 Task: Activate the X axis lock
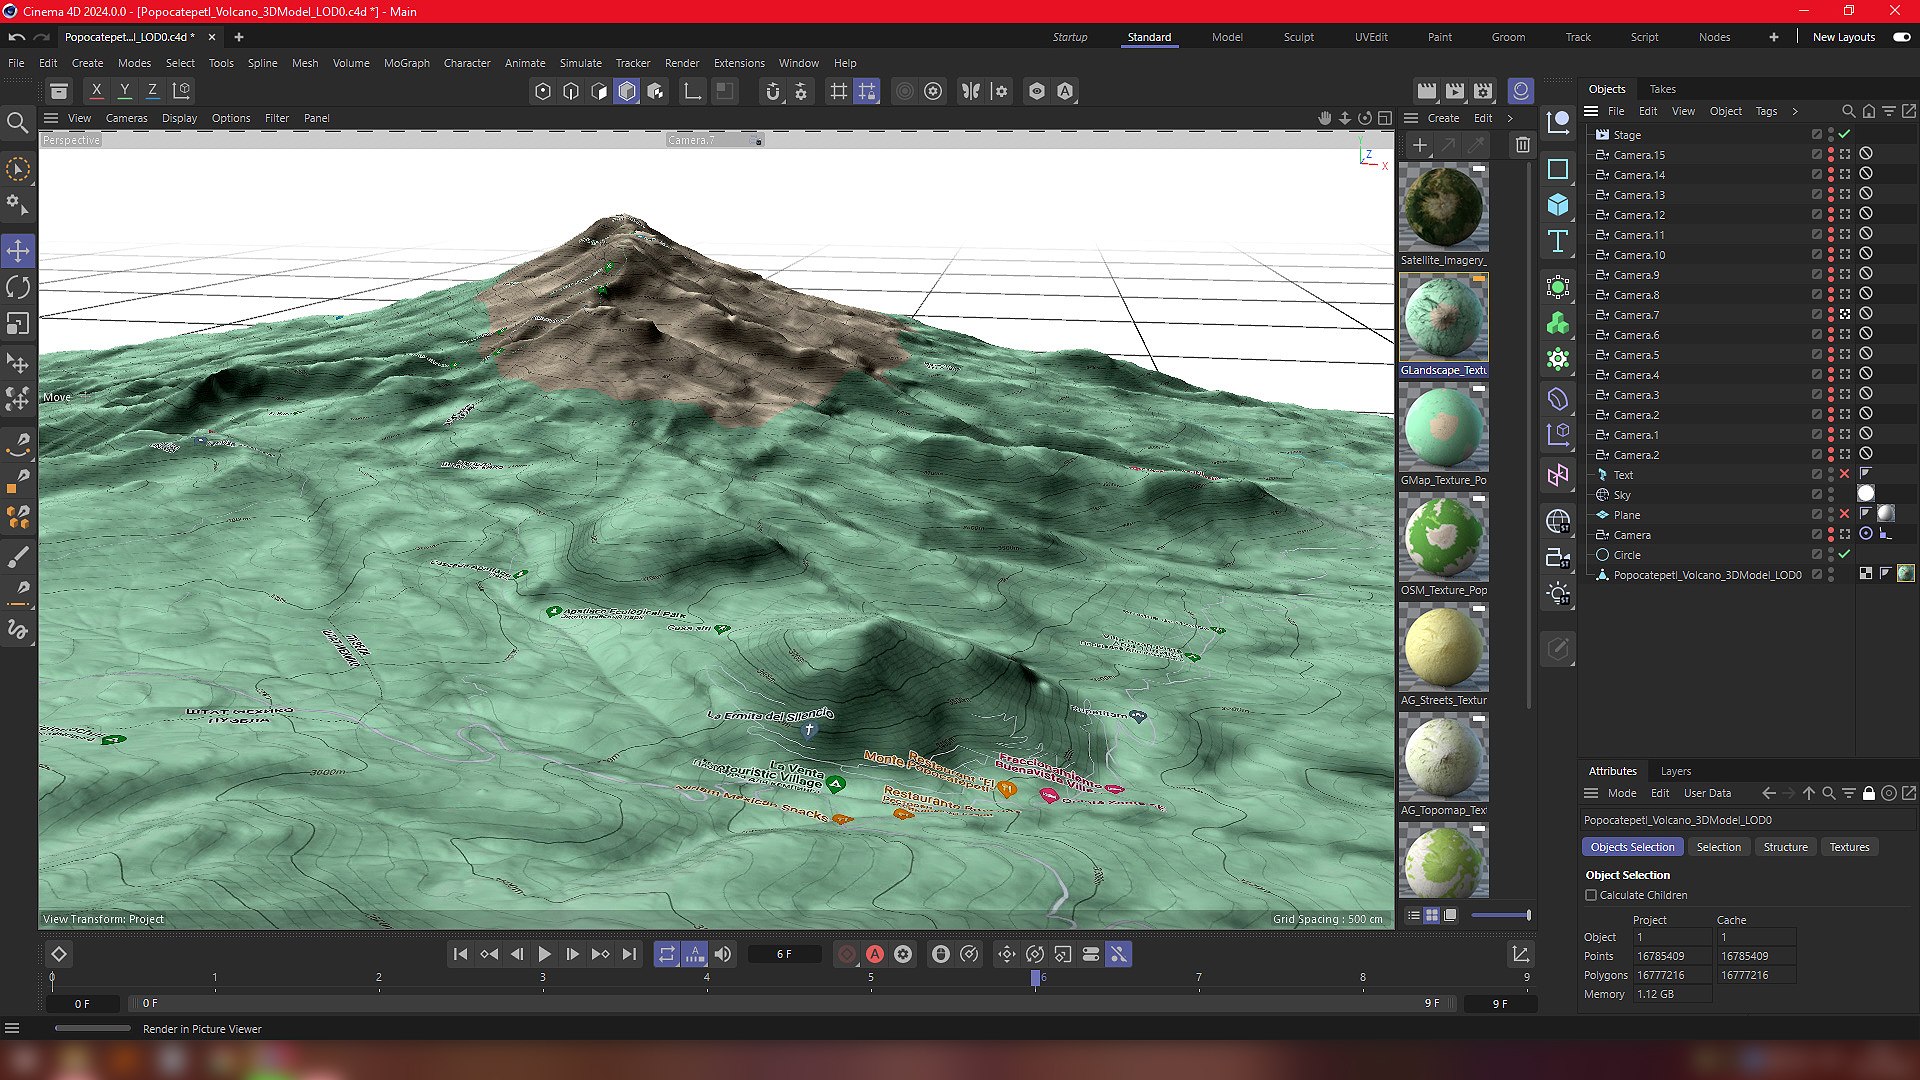click(96, 91)
